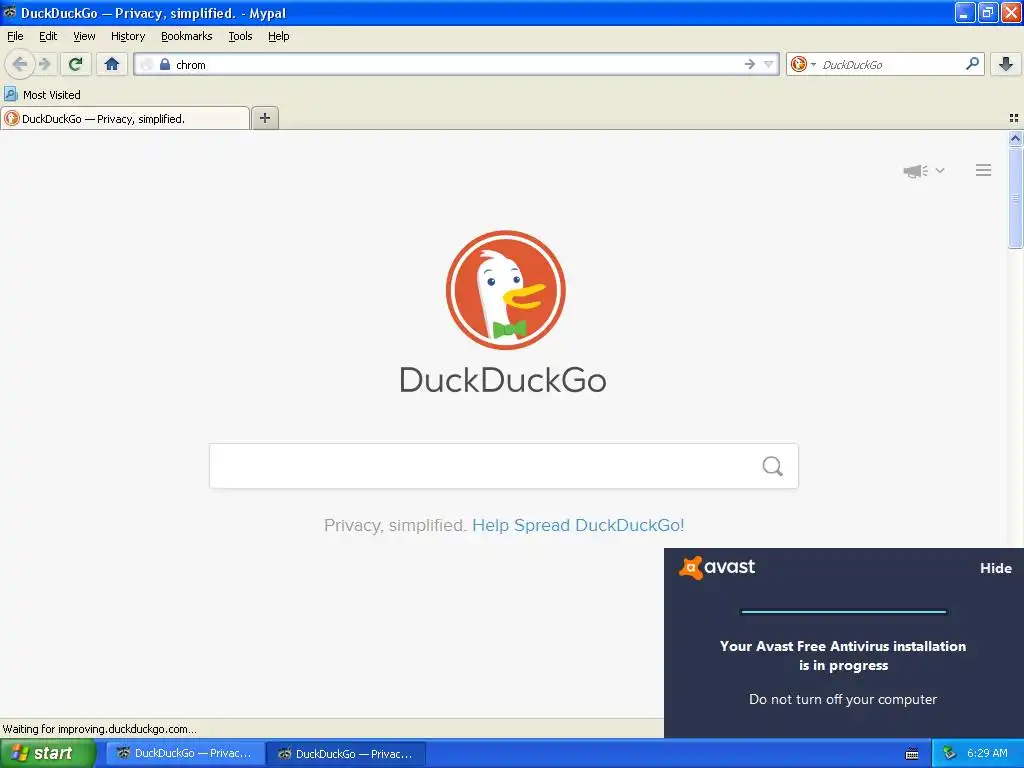
Task: Click the 6:29 AM taskbar clock
Action: (987, 753)
